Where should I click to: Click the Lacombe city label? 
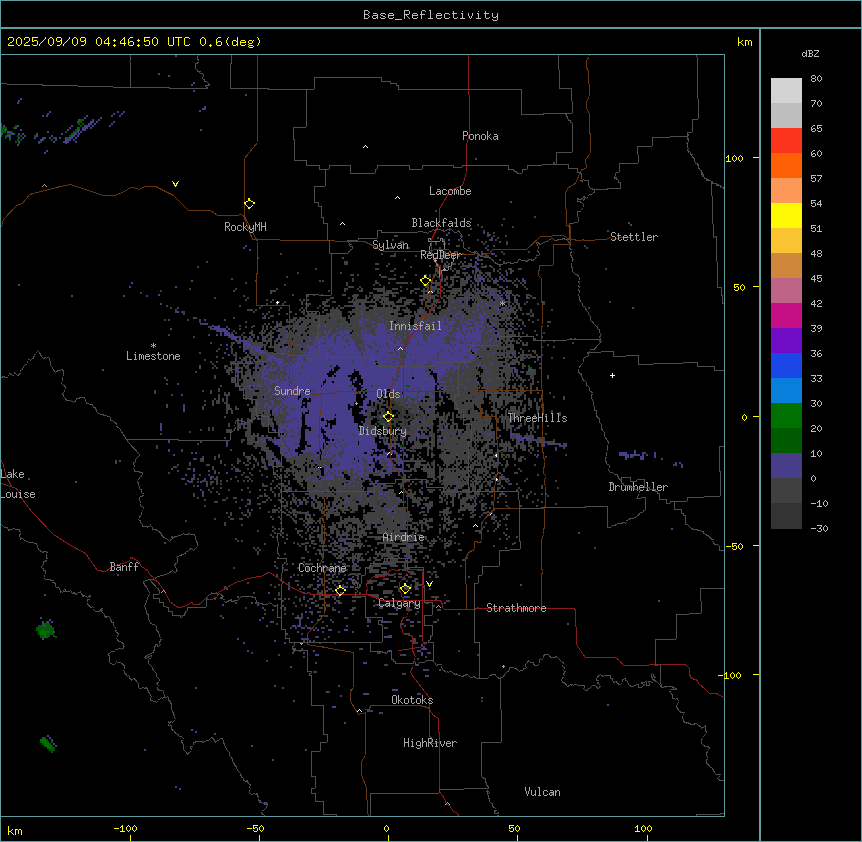coord(450,191)
